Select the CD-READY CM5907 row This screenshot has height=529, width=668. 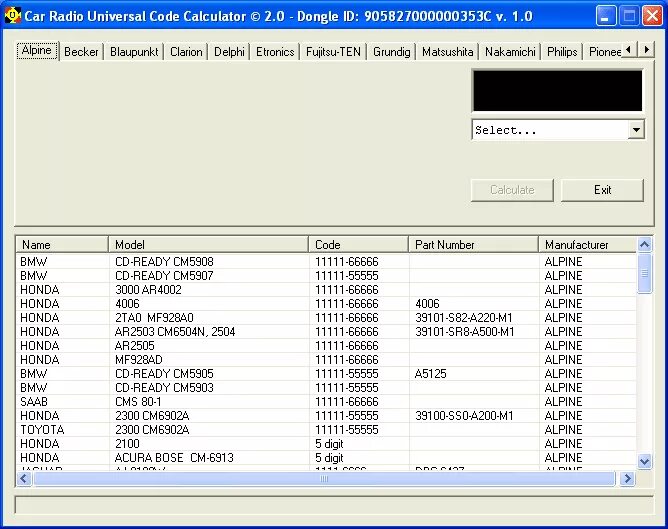[x=326, y=276]
